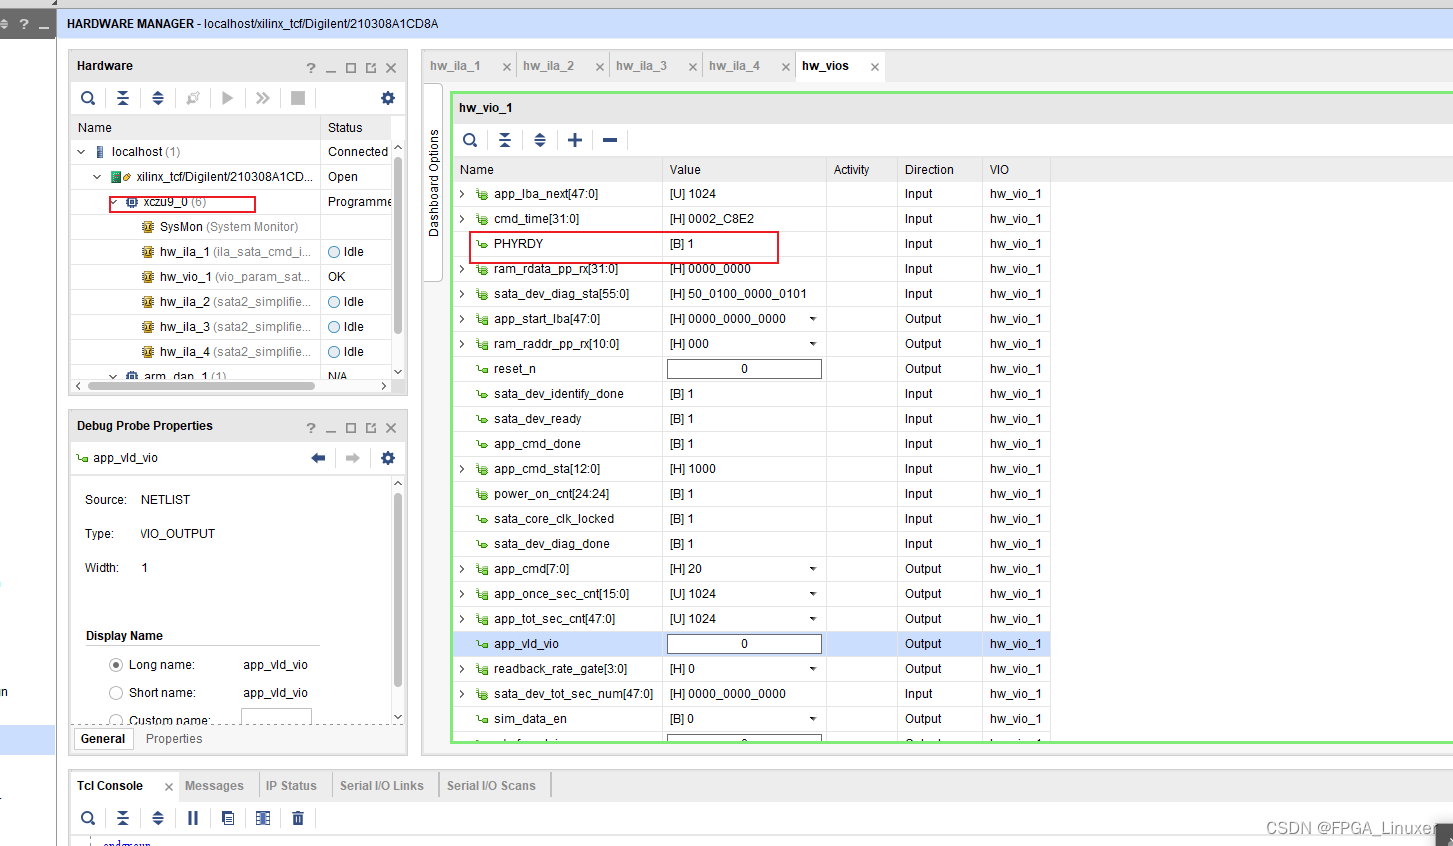The image size is (1453, 846).
Task: Collapse the localhost node in Hardware tree
Action: (80, 151)
